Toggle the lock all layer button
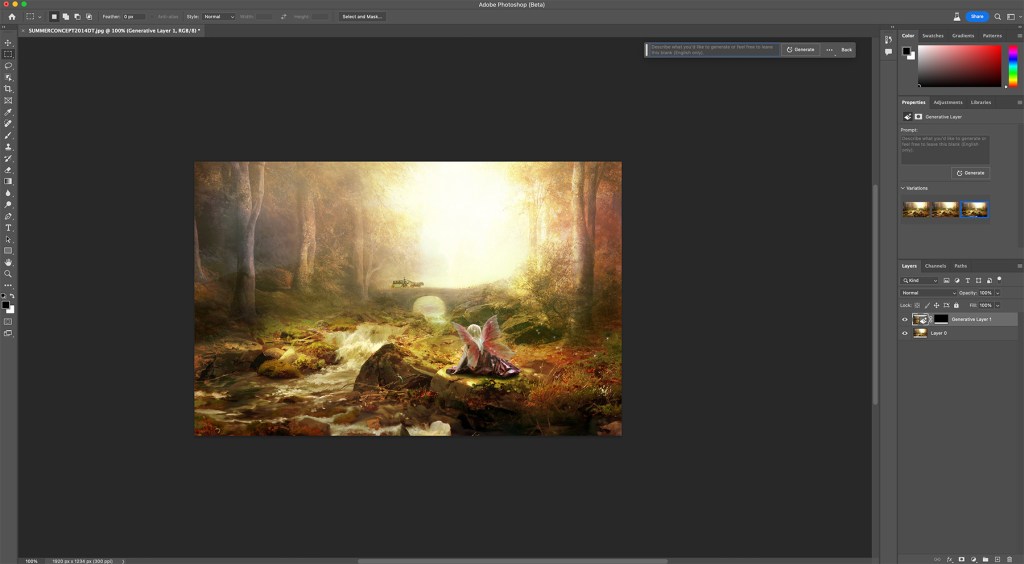The height and width of the screenshot is (564, 1024). (x=956, y=305)
